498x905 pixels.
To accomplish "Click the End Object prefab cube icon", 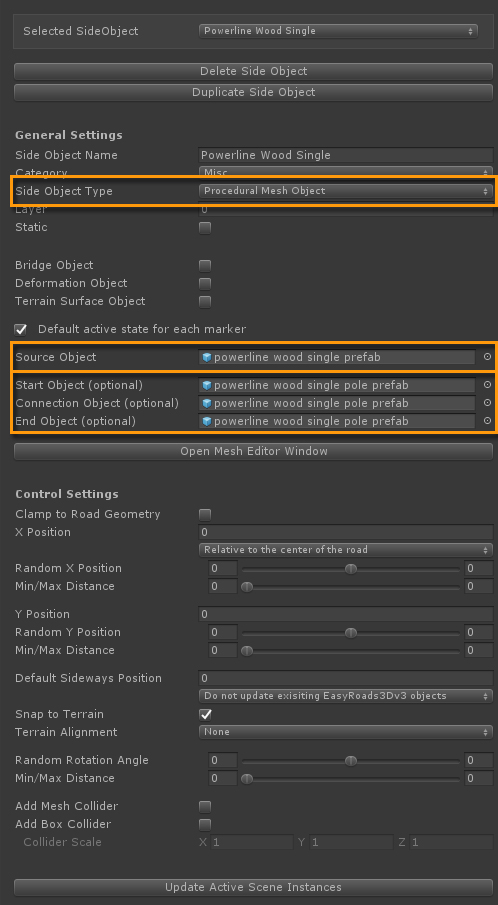I will (207, 421).
